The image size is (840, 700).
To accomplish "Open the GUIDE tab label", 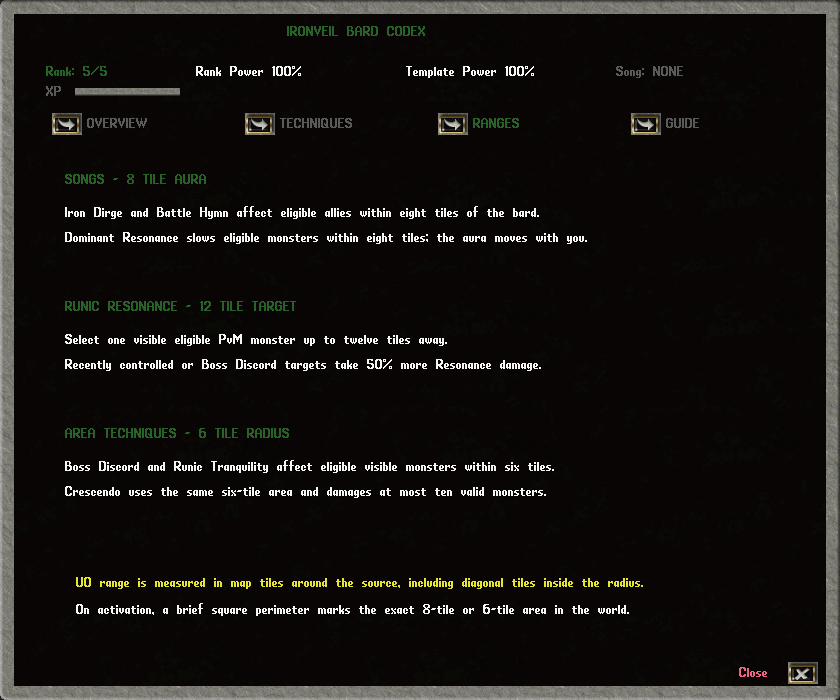I will point(682,124).
